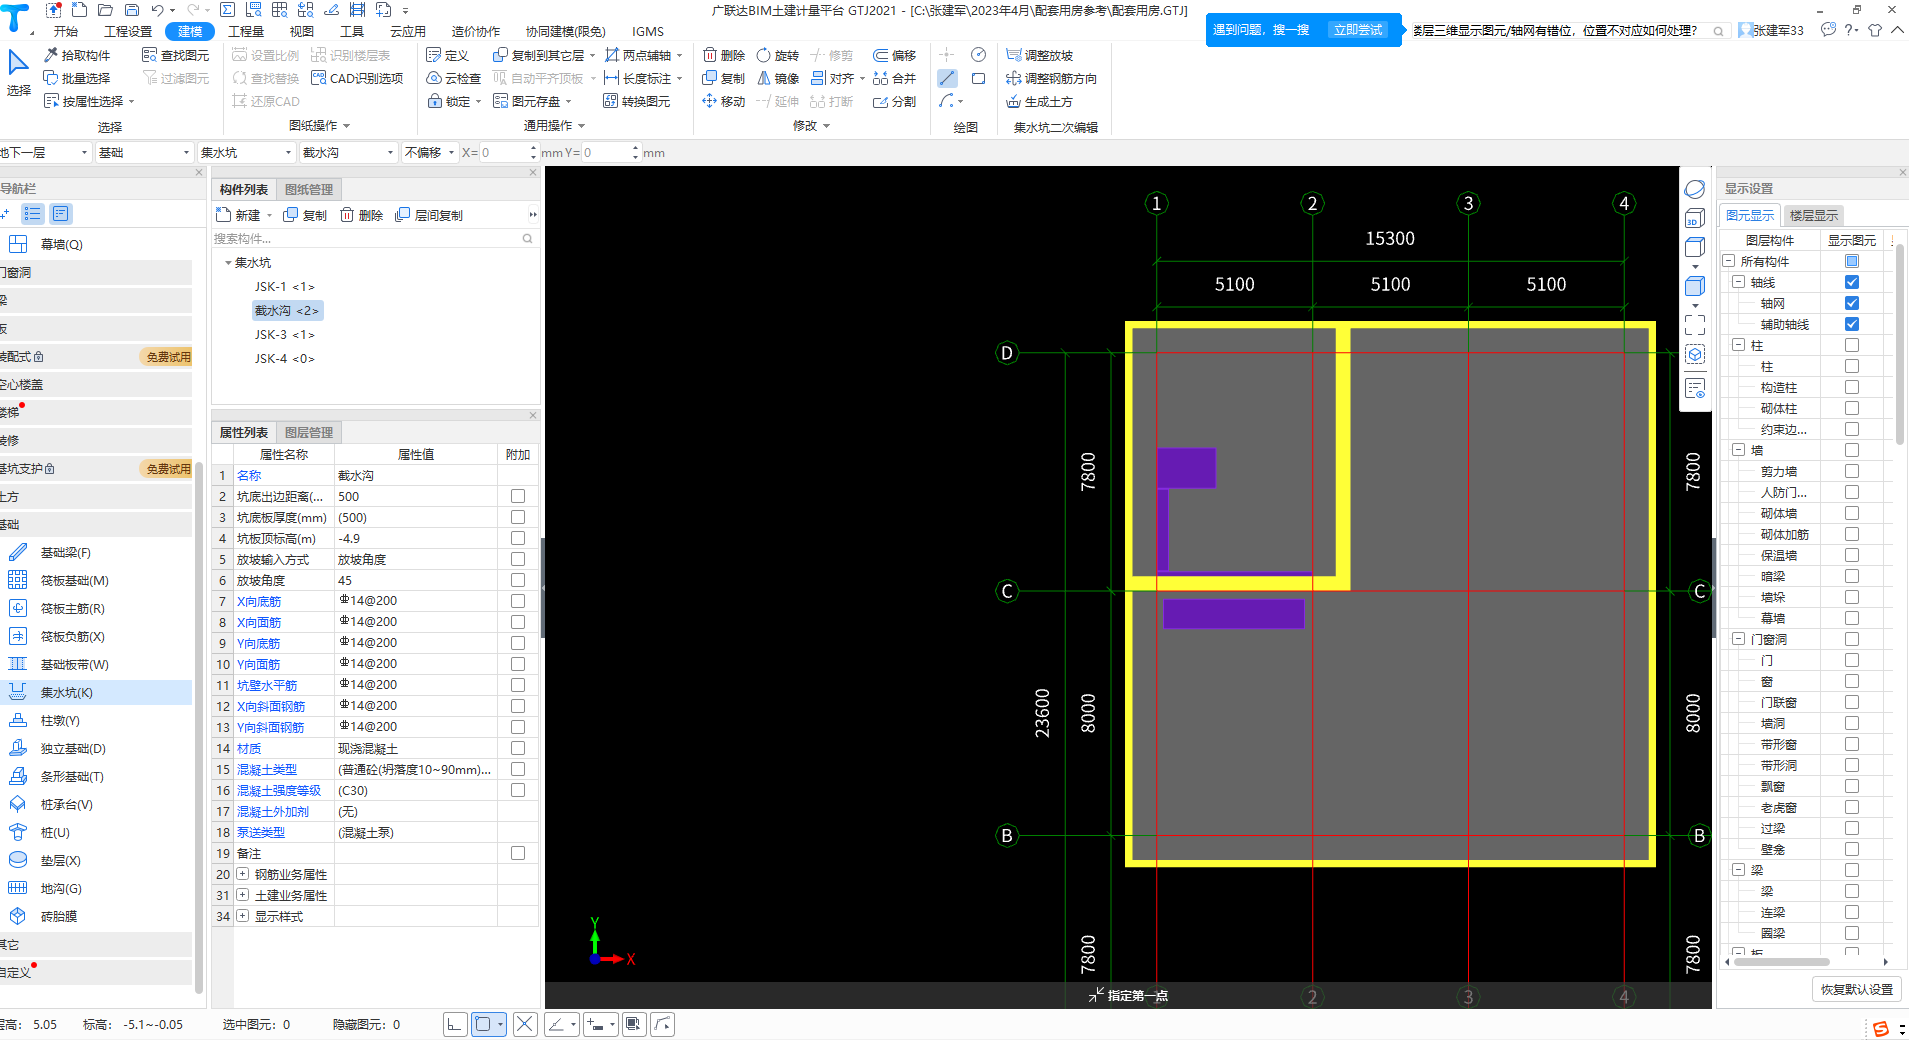1909x1040 pixels.
Task: Collapse the 集水坑 tree node
Action: pyautogui.click(x=228, y=263)
